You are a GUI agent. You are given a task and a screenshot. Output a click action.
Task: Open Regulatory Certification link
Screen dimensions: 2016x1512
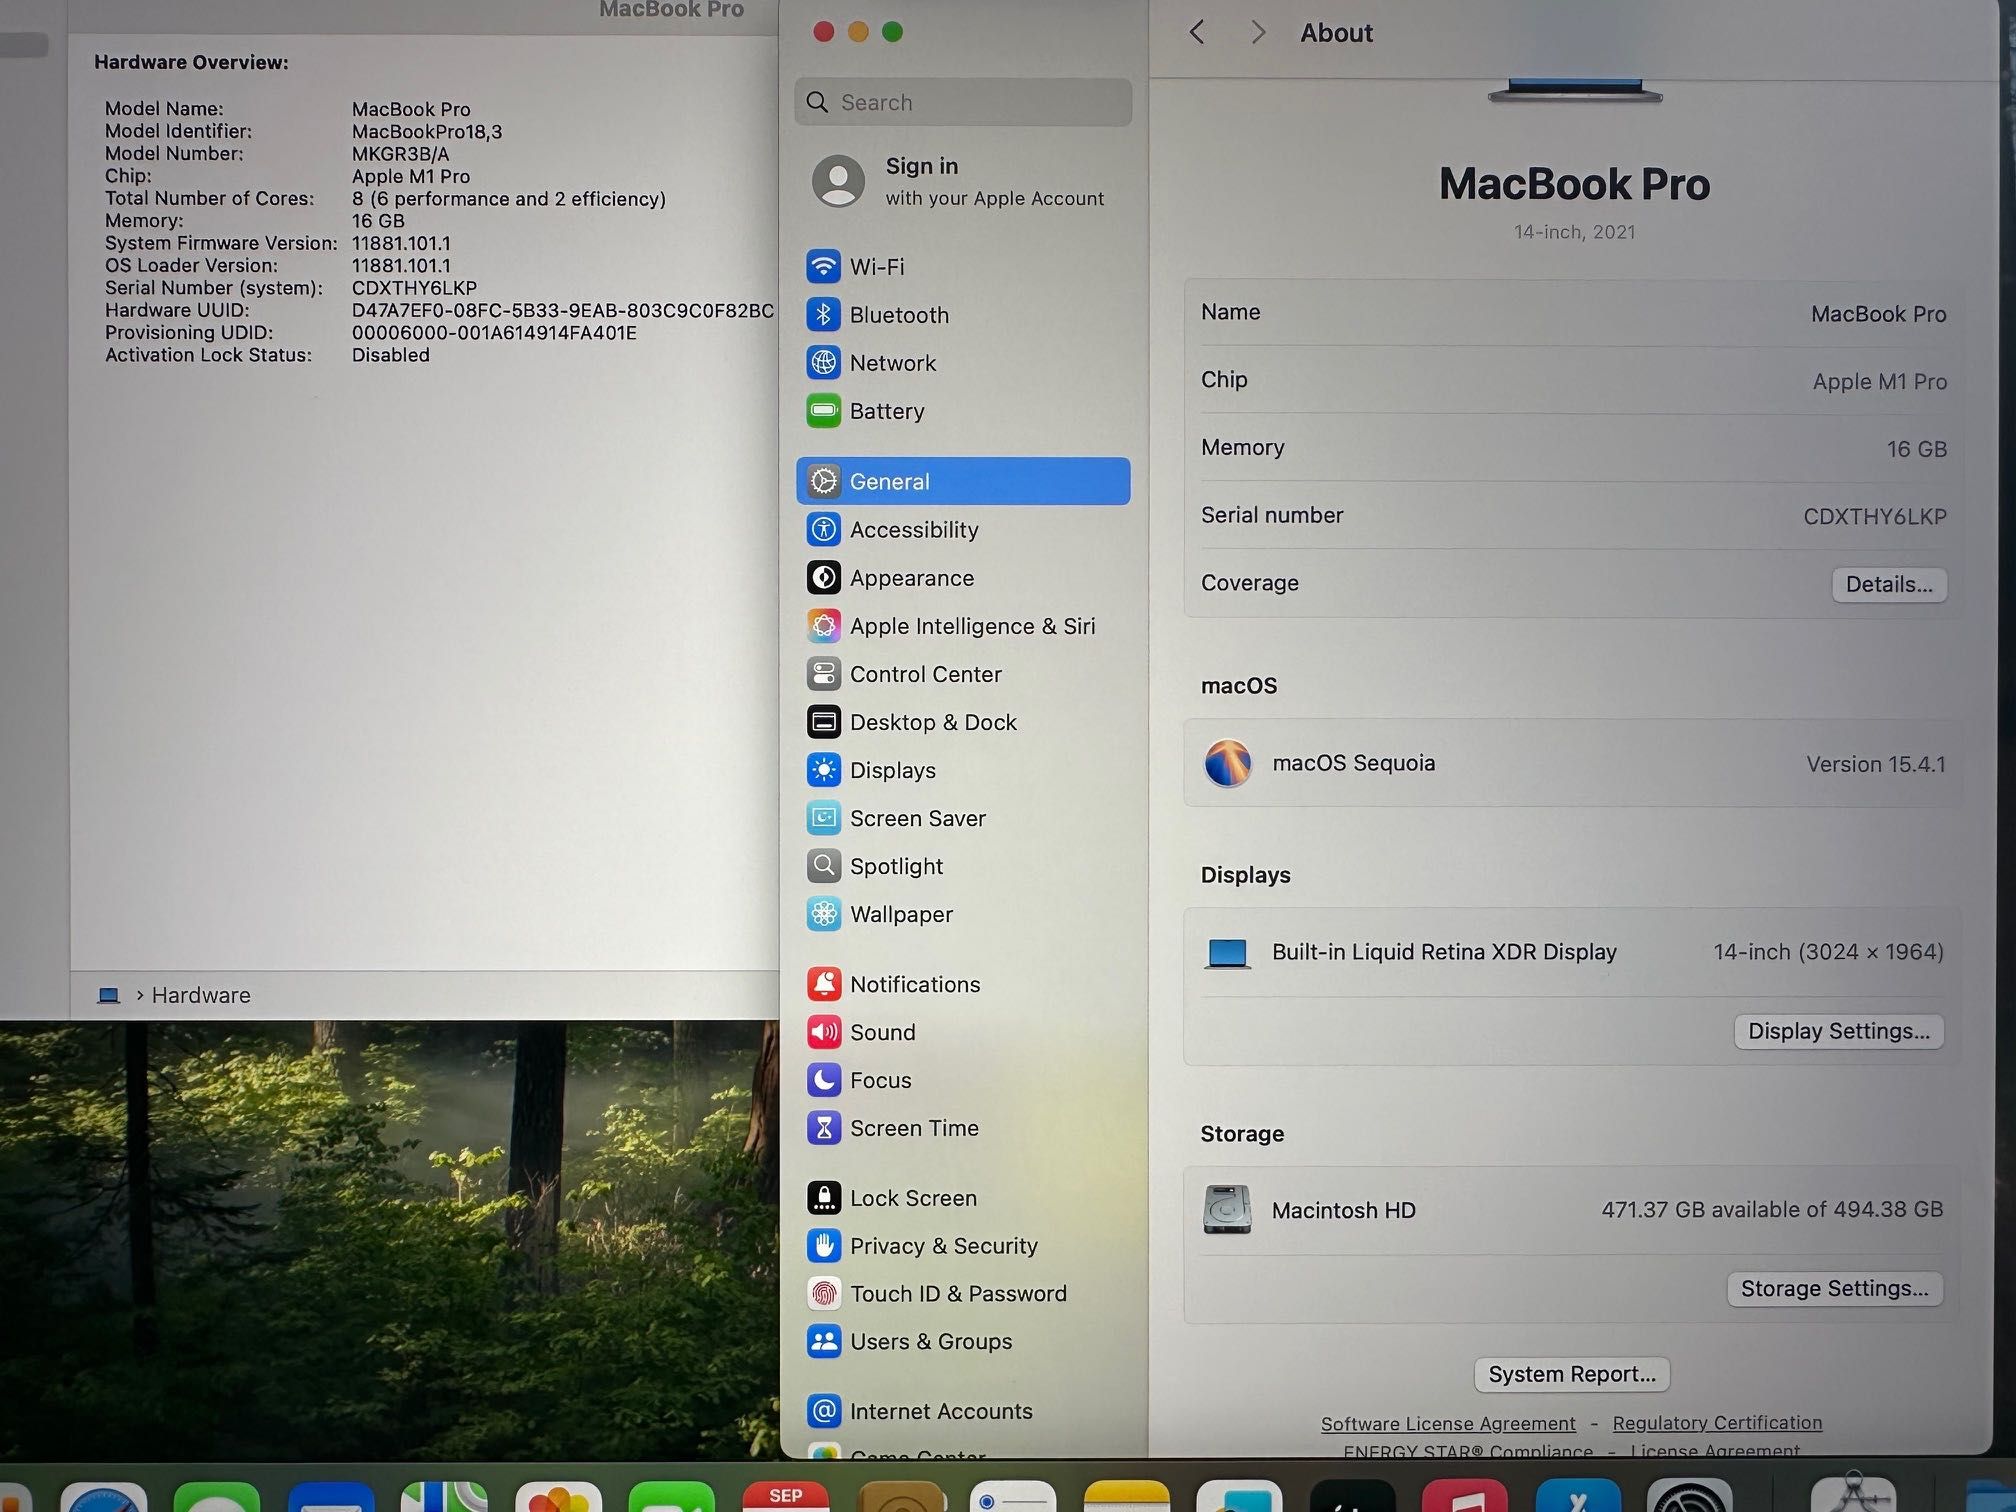click(1717, 1422)
